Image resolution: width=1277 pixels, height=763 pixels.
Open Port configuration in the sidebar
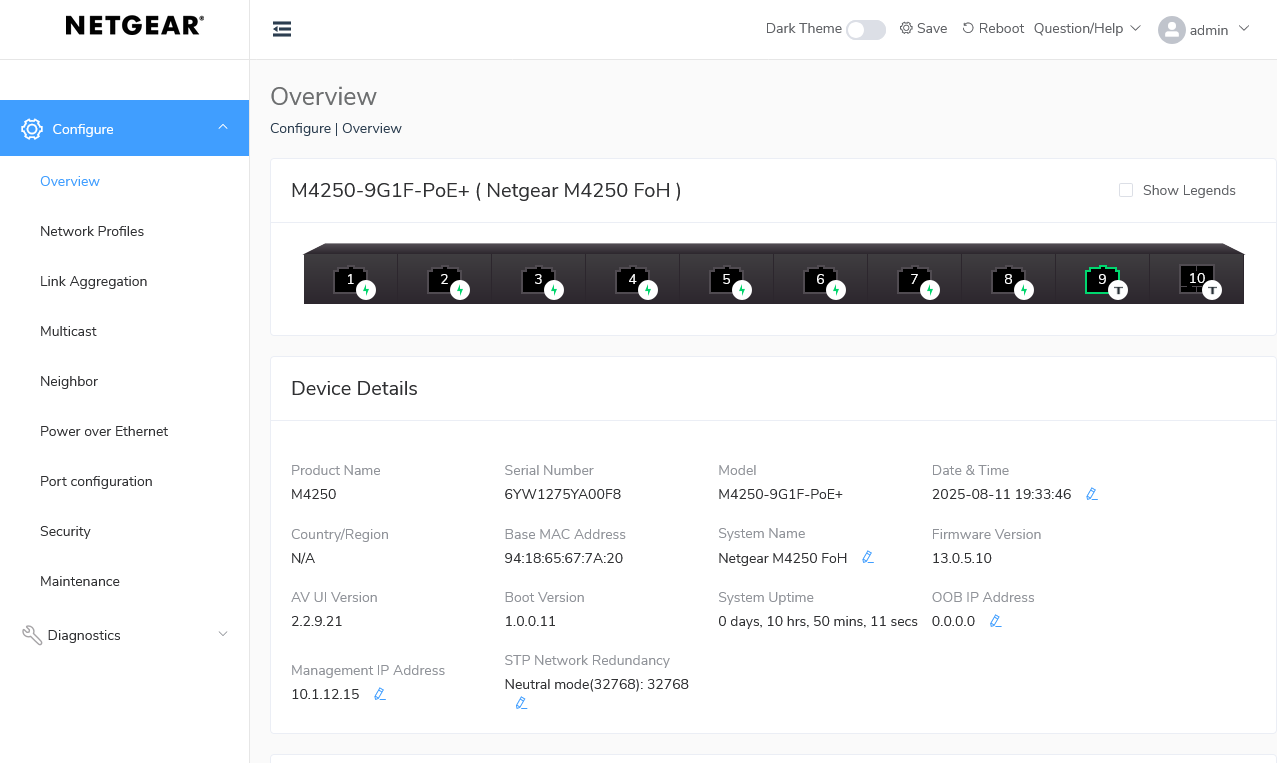tap(96, 481)
